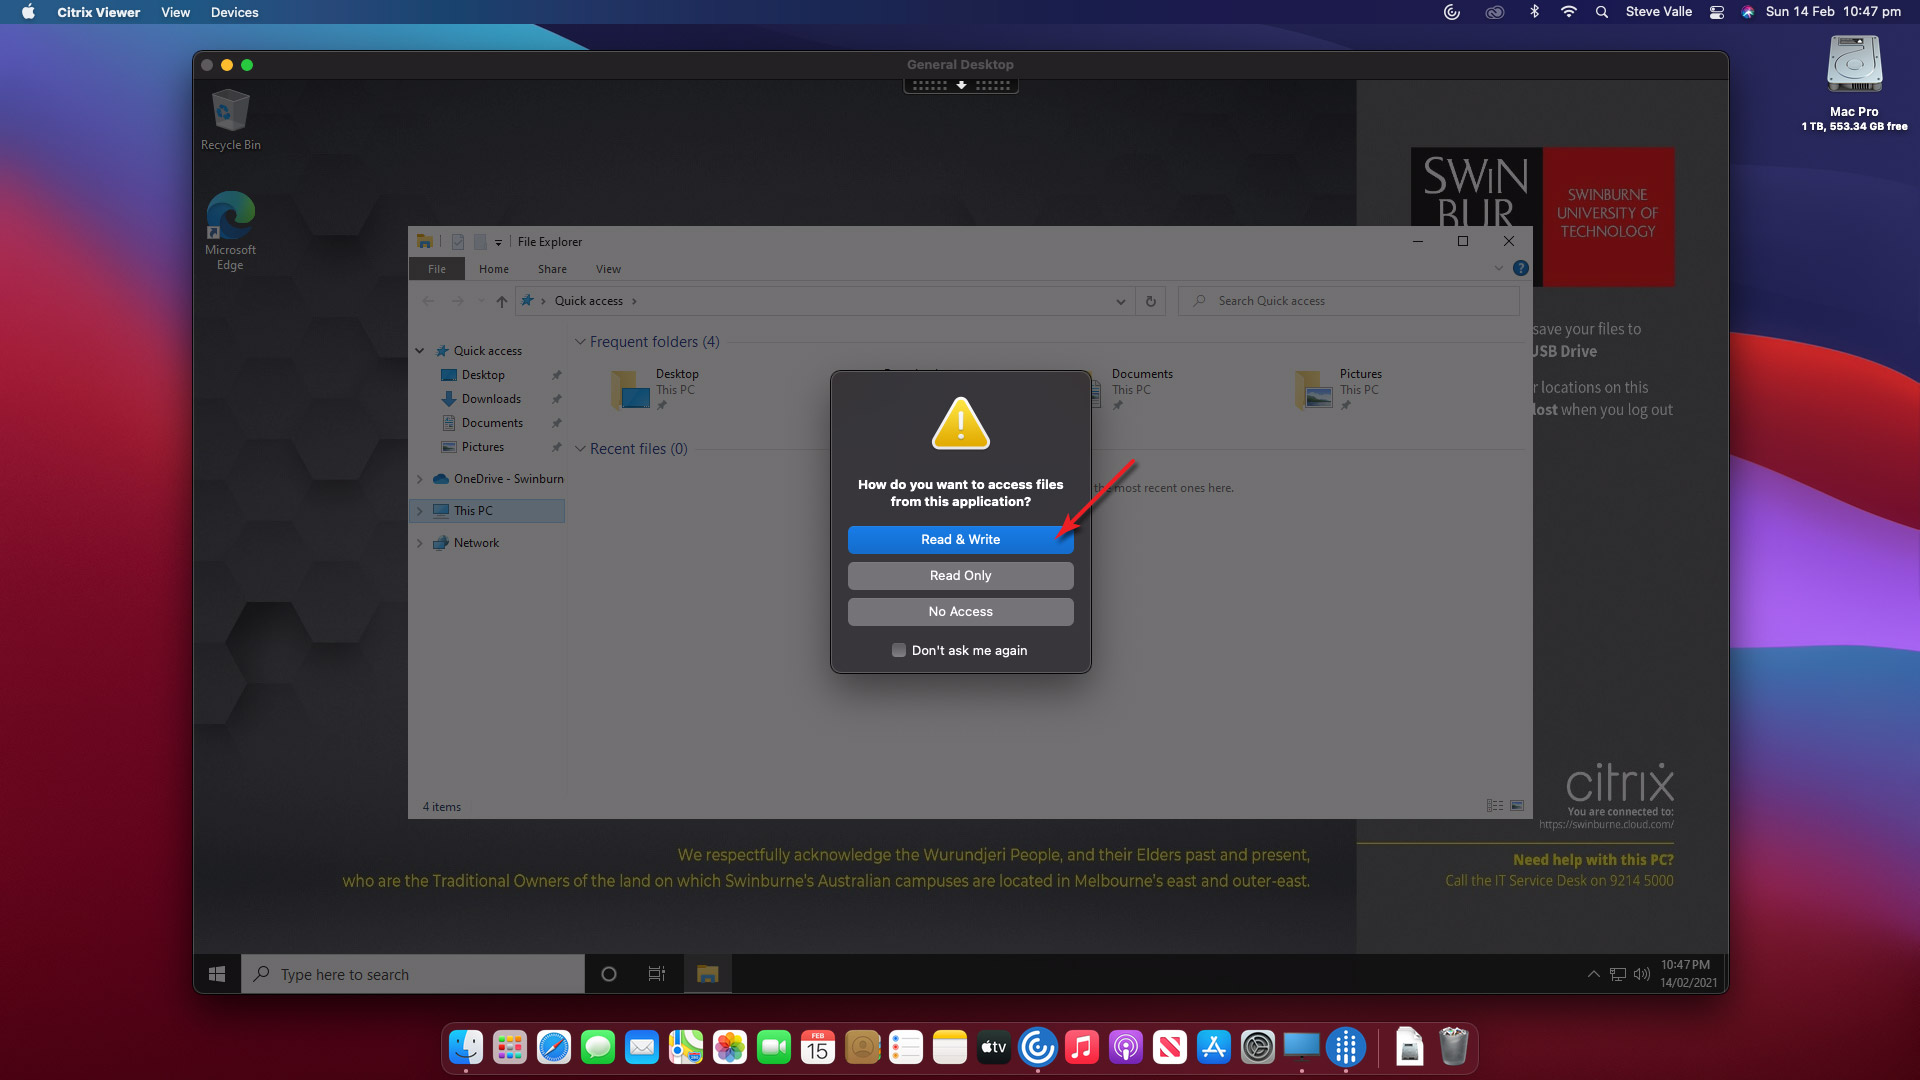This screenshot has width=1920, height=1080.
Task: Select No Access in the dialog
Action: (x=960, y=611)
